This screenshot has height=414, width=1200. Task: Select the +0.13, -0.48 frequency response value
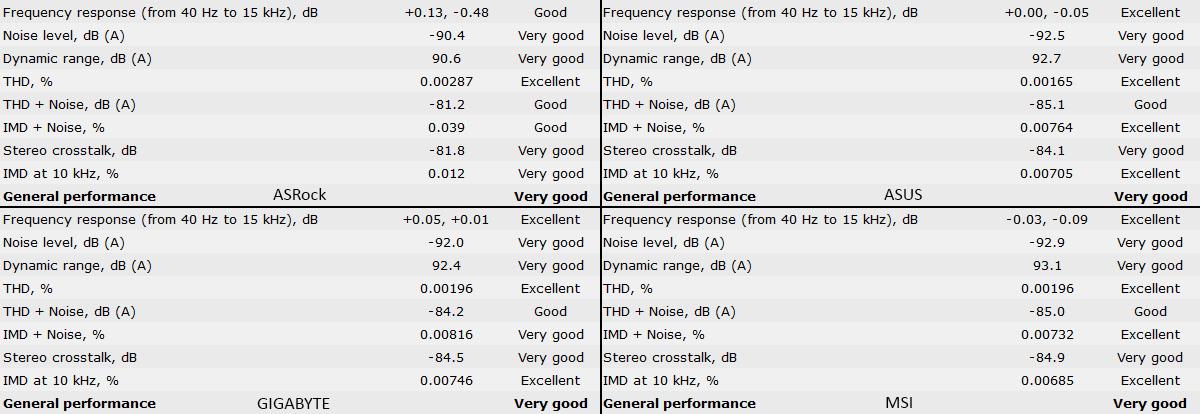point(446,13)
